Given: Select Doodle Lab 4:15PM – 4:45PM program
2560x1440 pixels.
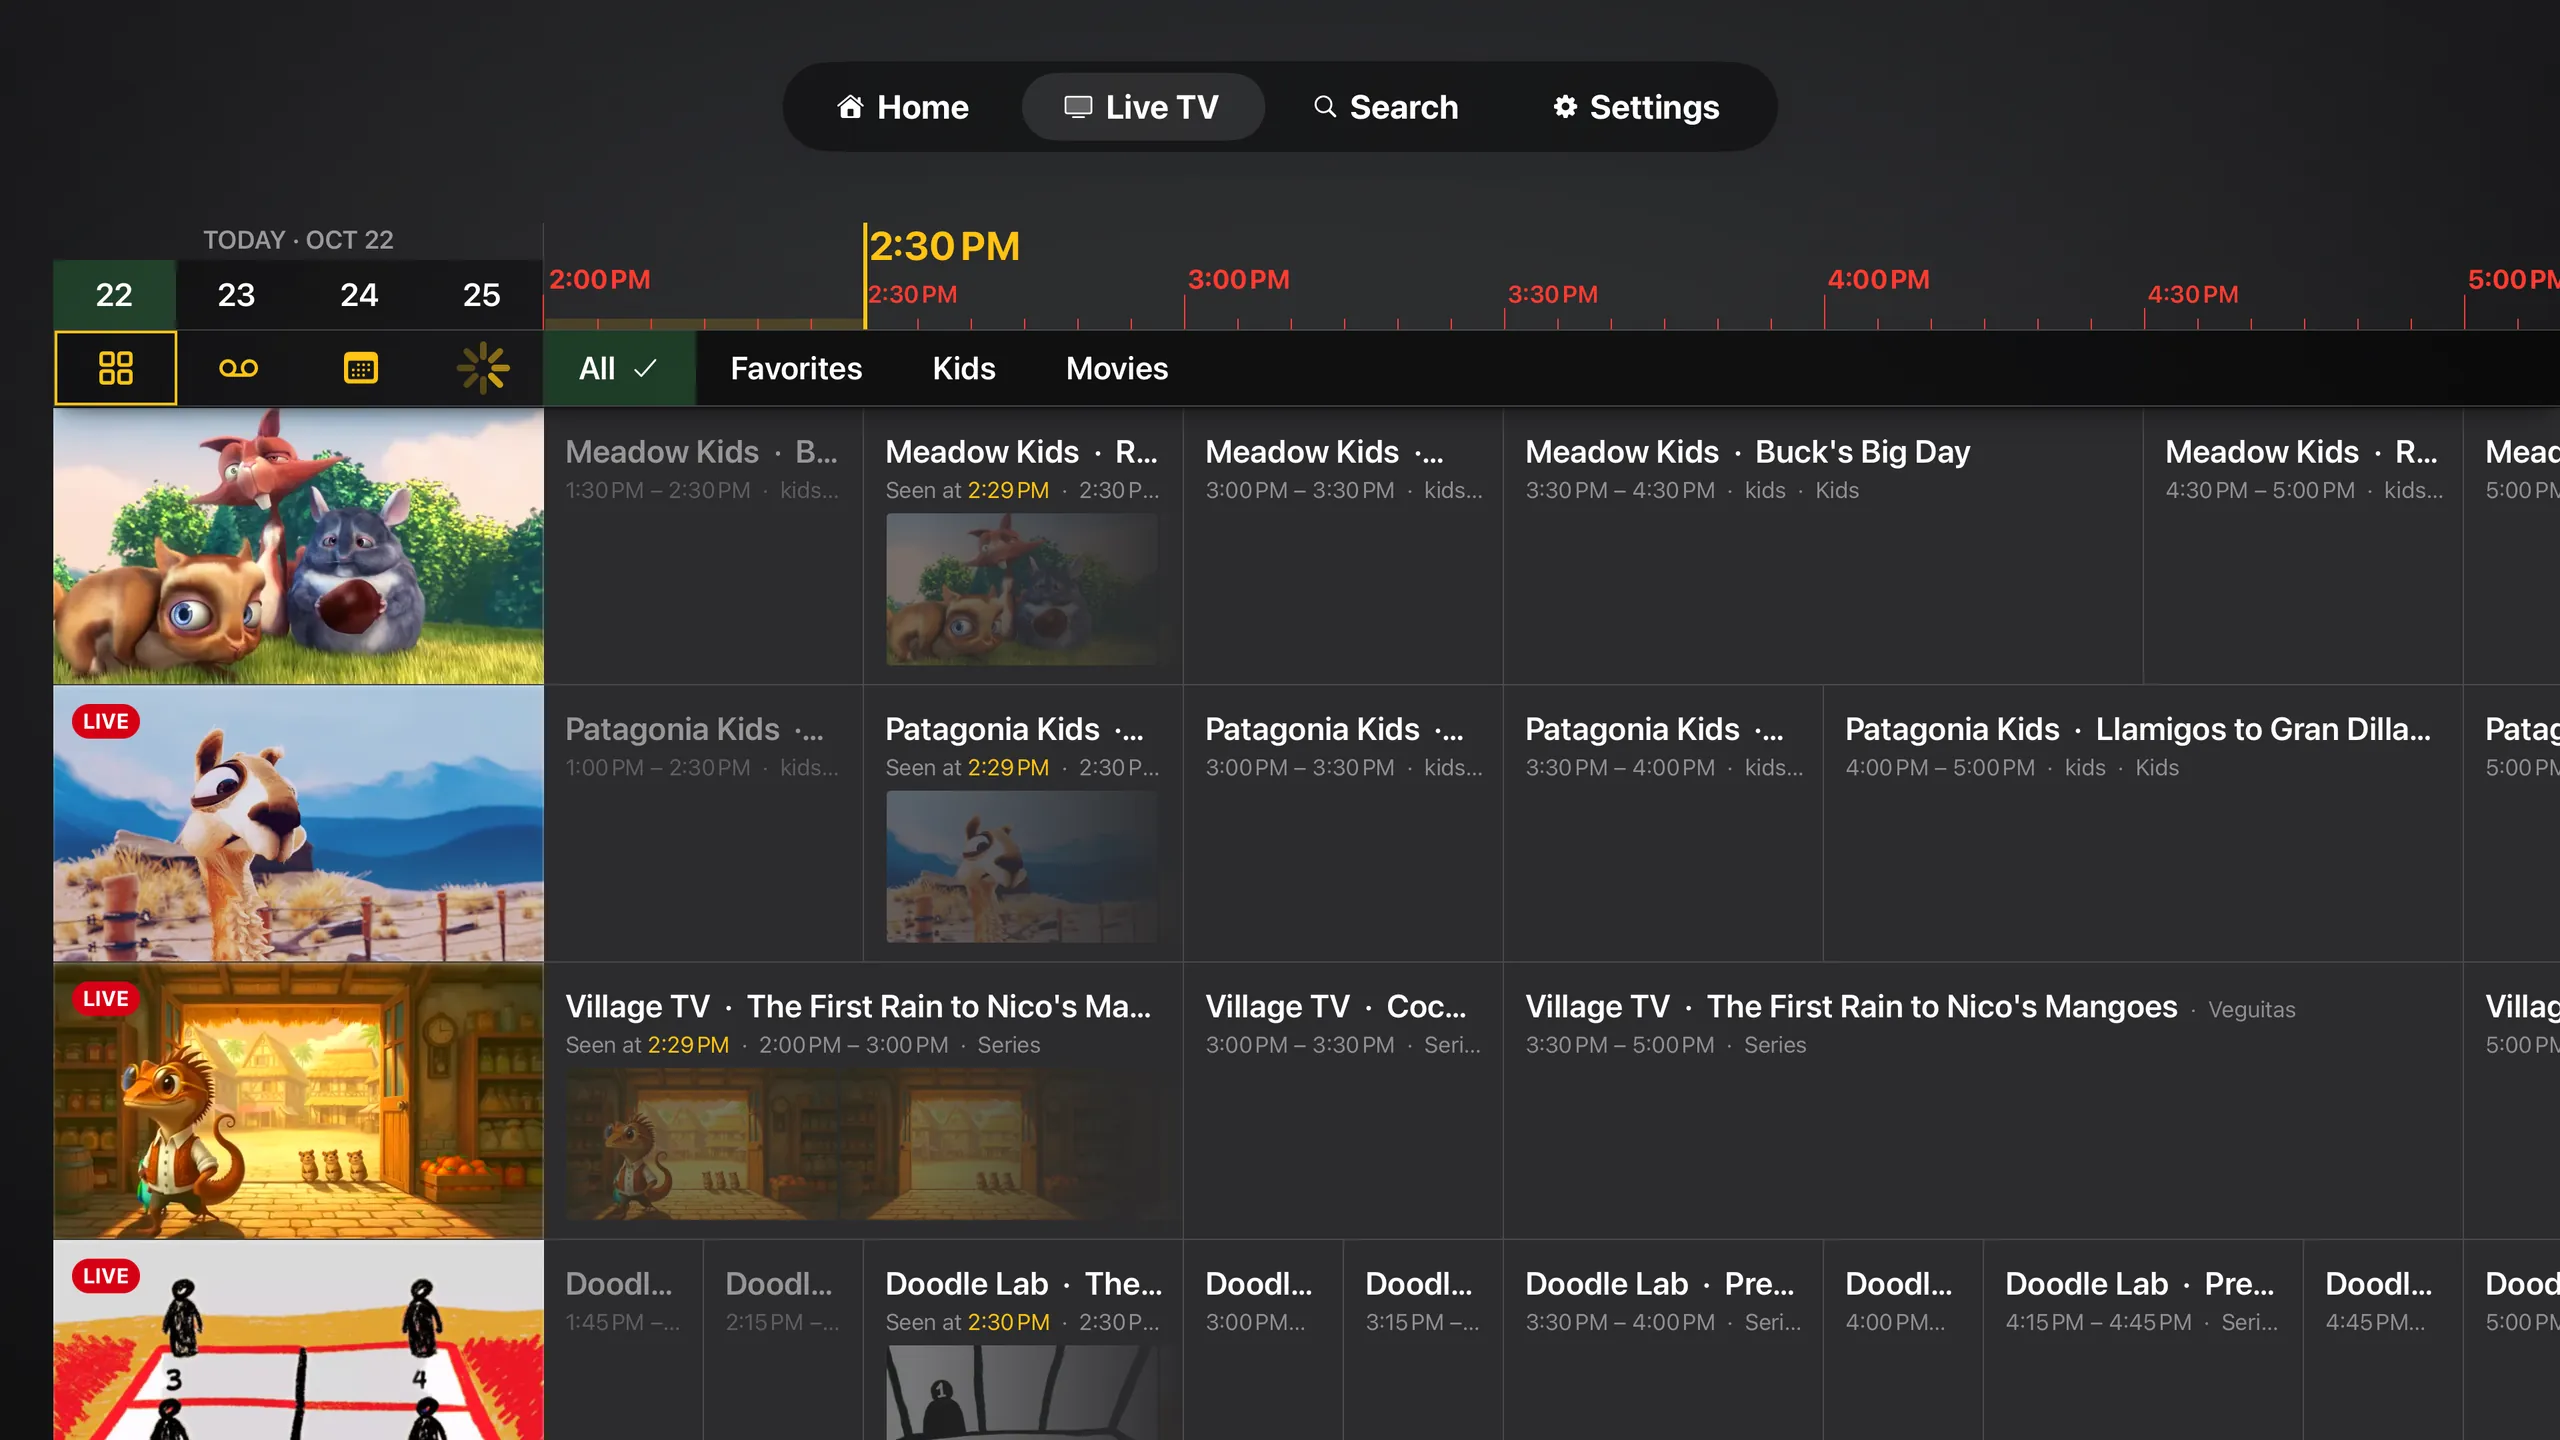Looking at the screenshot, I should coord(2143,1340).
